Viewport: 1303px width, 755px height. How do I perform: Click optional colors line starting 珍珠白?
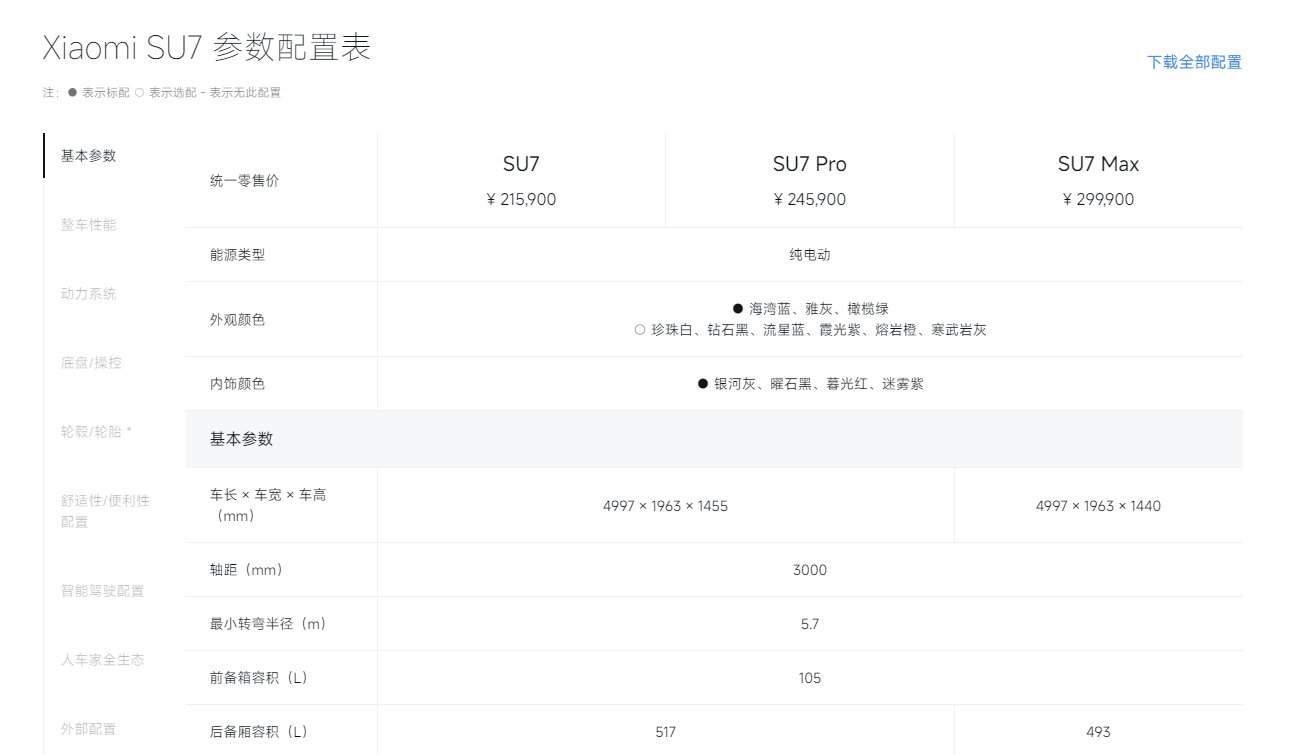coord(810,330)
